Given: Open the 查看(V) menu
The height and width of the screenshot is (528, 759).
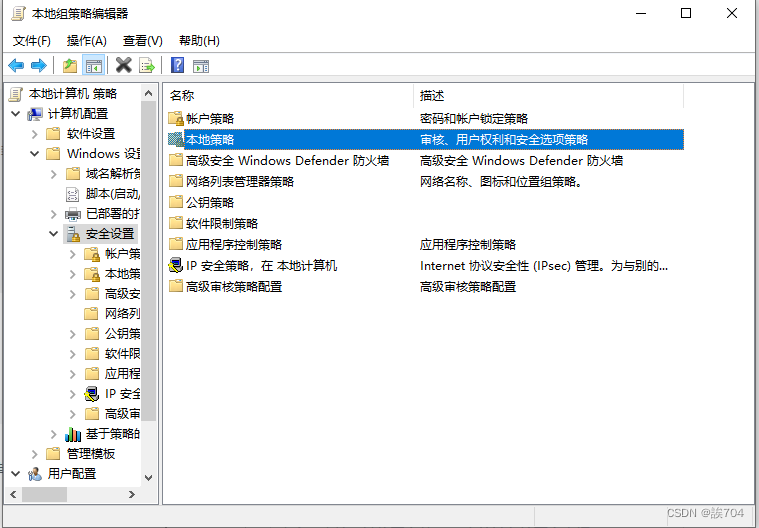Looking at the screenshot, I should pyautogui.click(x=143, y=41).
